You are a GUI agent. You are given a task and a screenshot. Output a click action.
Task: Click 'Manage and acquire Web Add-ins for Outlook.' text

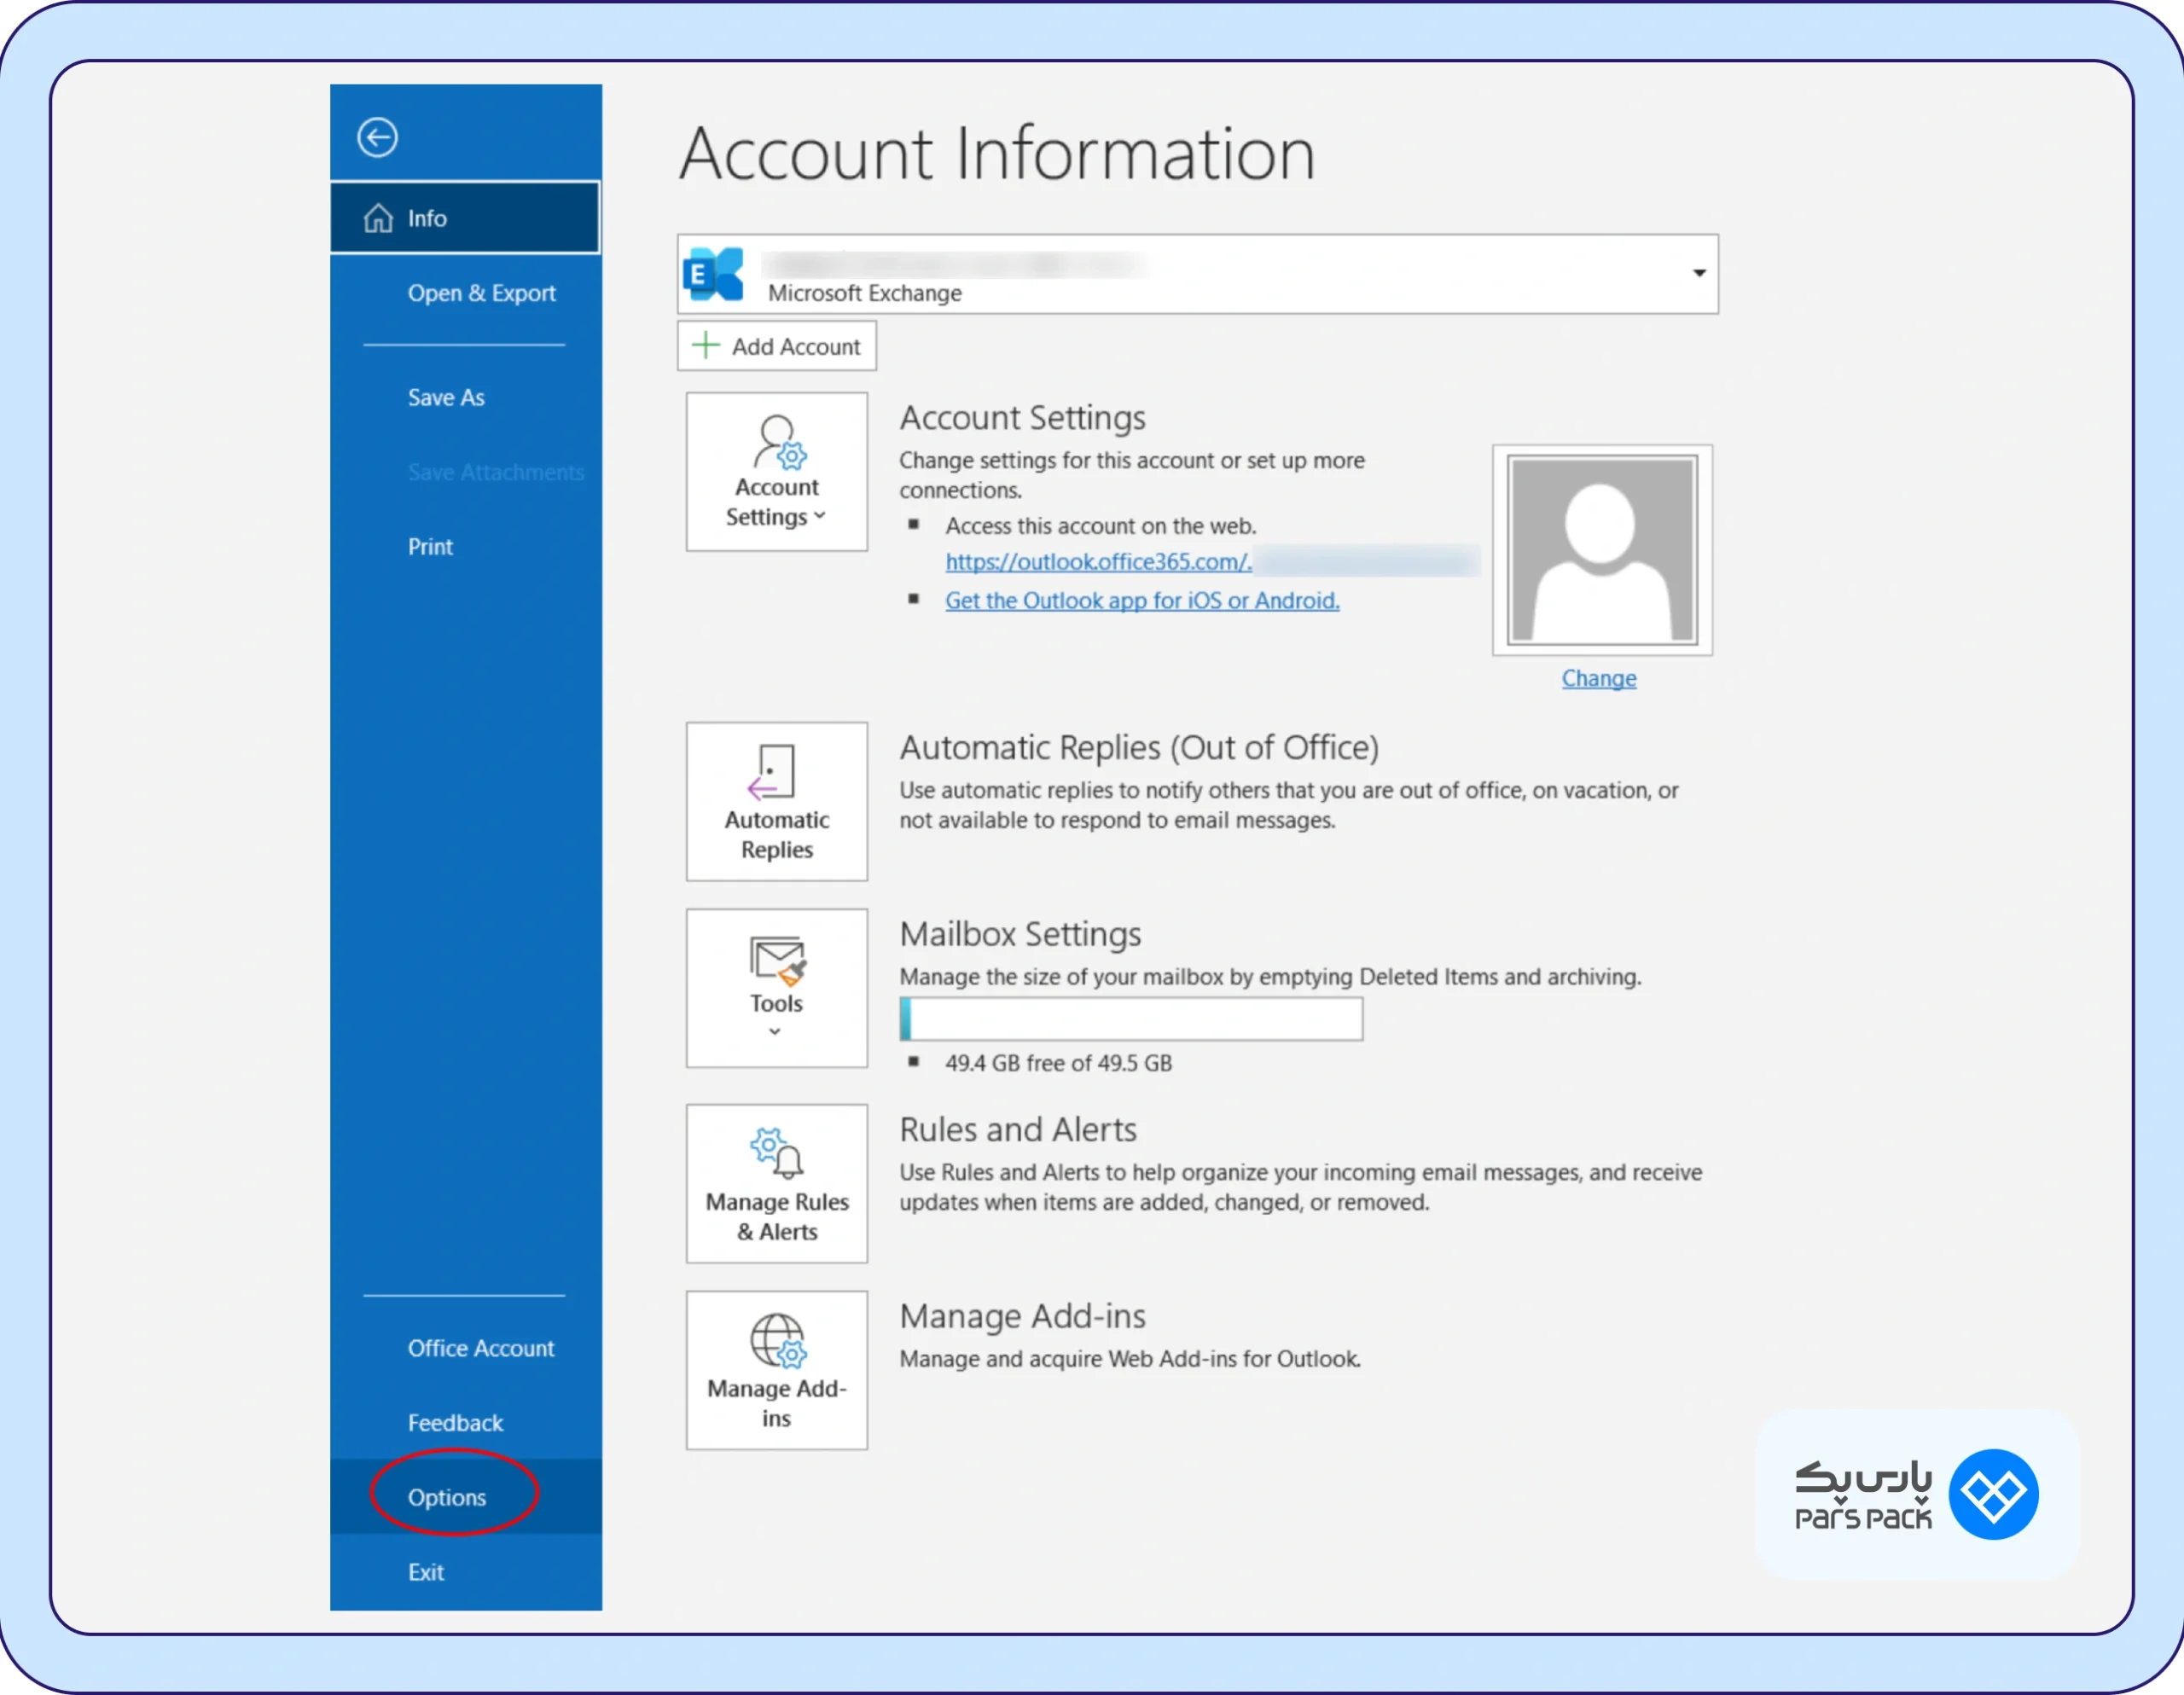(1130, 1359)
